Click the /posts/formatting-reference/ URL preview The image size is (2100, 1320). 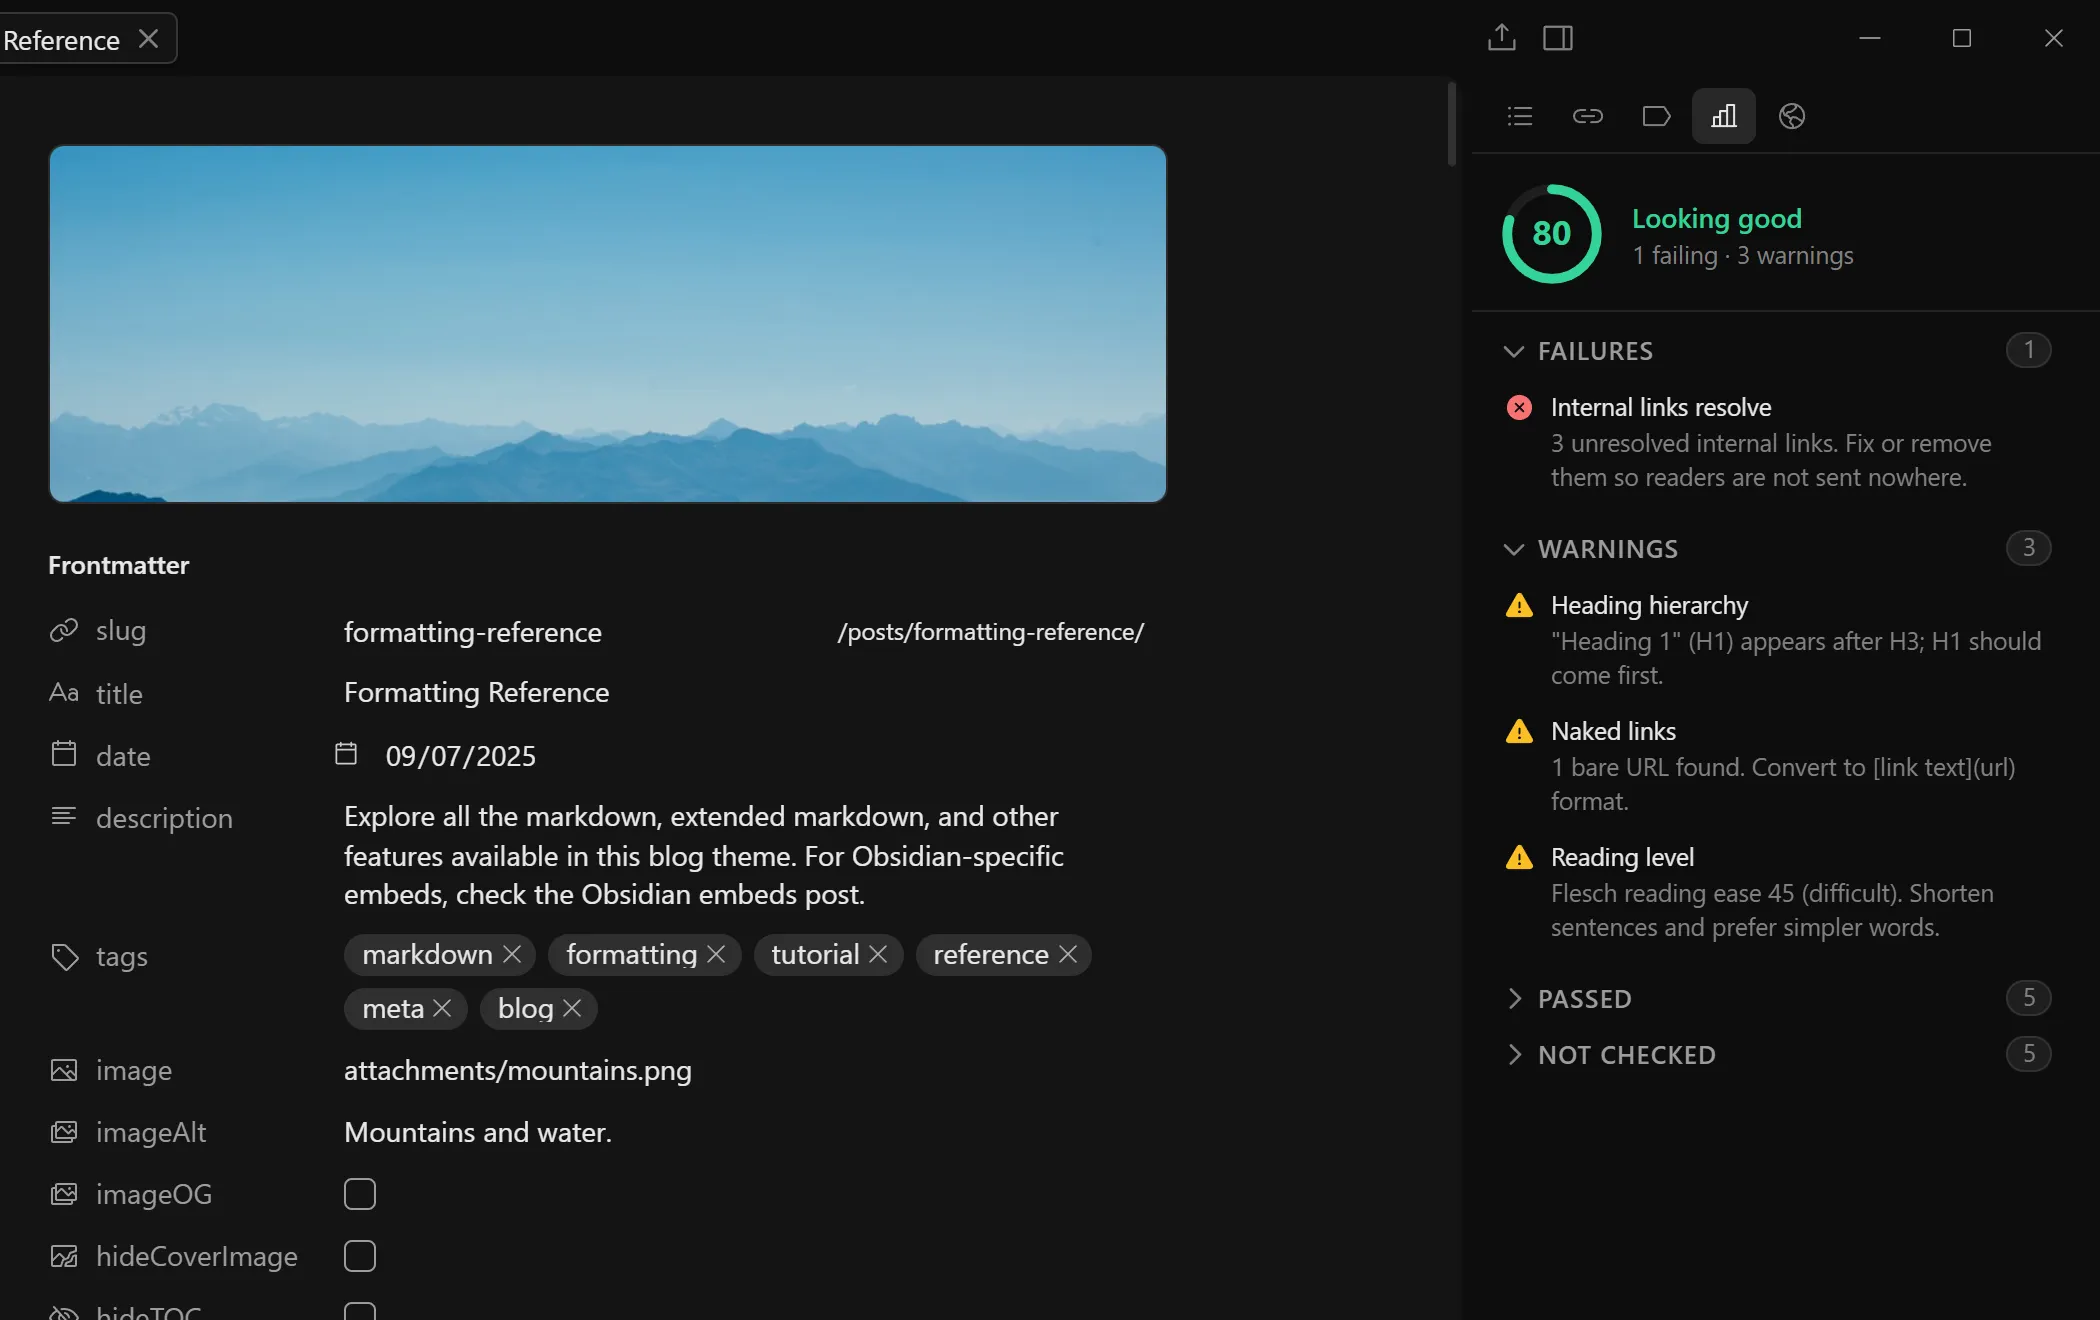[x=990, y=632]
